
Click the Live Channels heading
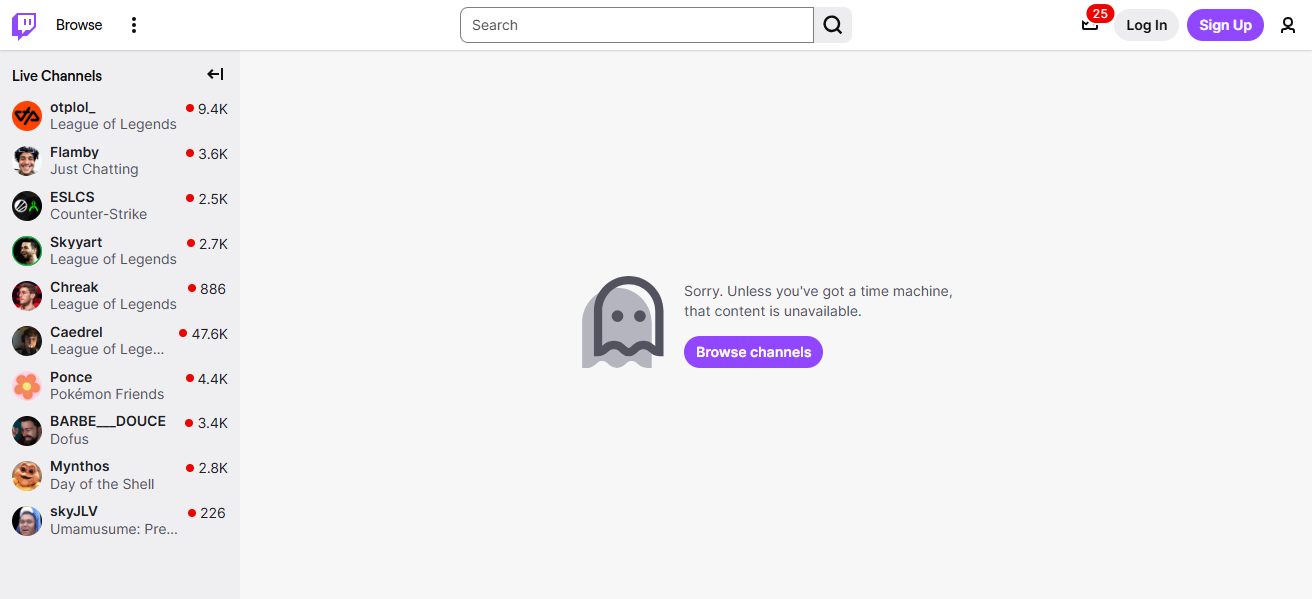pos(57,76)
